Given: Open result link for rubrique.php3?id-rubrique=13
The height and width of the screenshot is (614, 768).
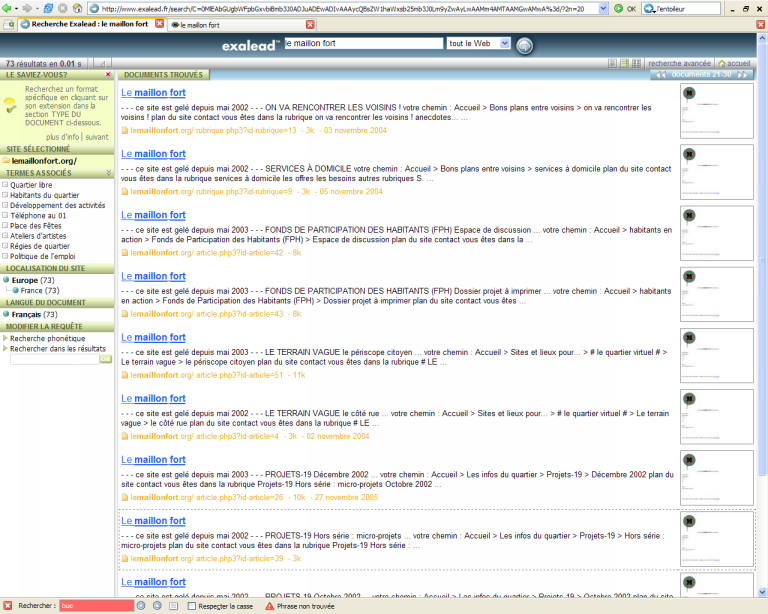Looking at the screenshot, I should point(153,93).
